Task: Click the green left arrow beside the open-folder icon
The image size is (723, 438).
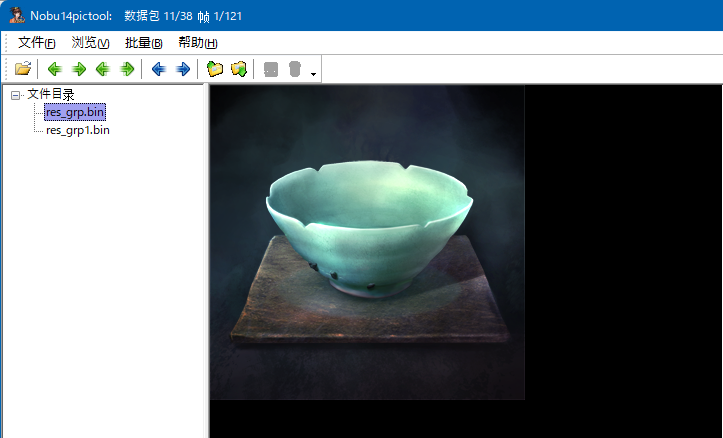Action: click(x=54, y=69)
